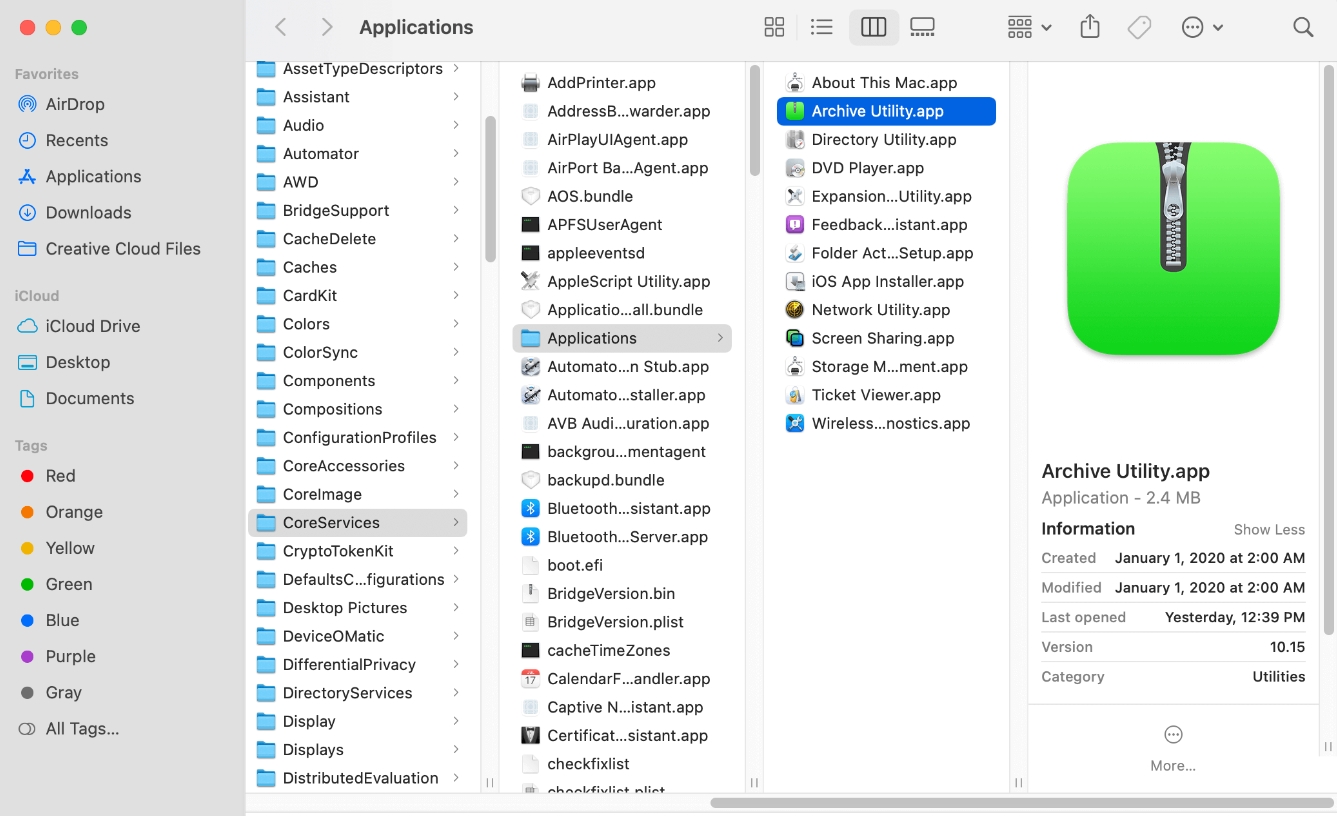Open the grouping options dropdown
1337x816 pixels.
pyautogui.click(x=1028, y=27)
